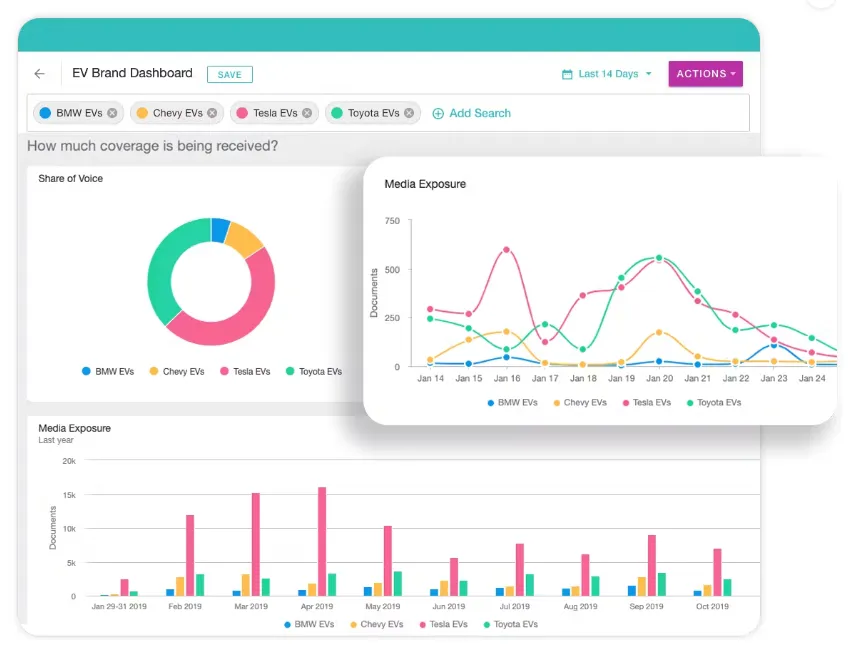Select the Chevy EVs chip orange dot
Screen dimensions: 853x667
142,113
